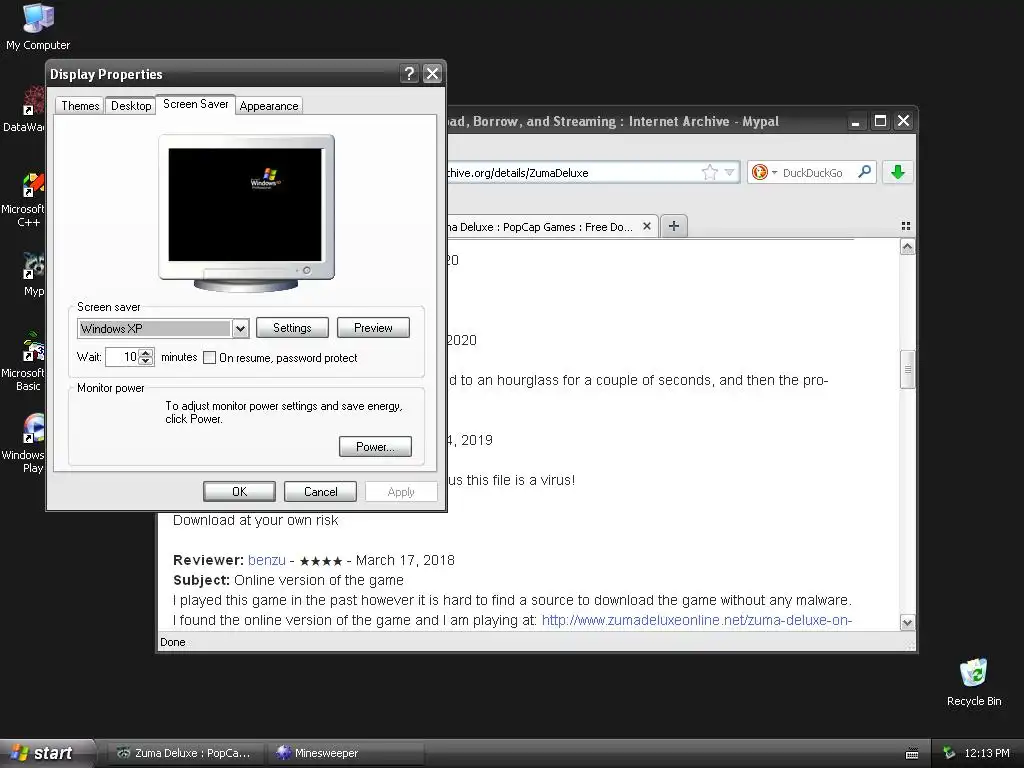The width and height of the screenshot is (1024, 768).
Task: Open reviewer benzu profile link
Action: (x=266, y=560)
